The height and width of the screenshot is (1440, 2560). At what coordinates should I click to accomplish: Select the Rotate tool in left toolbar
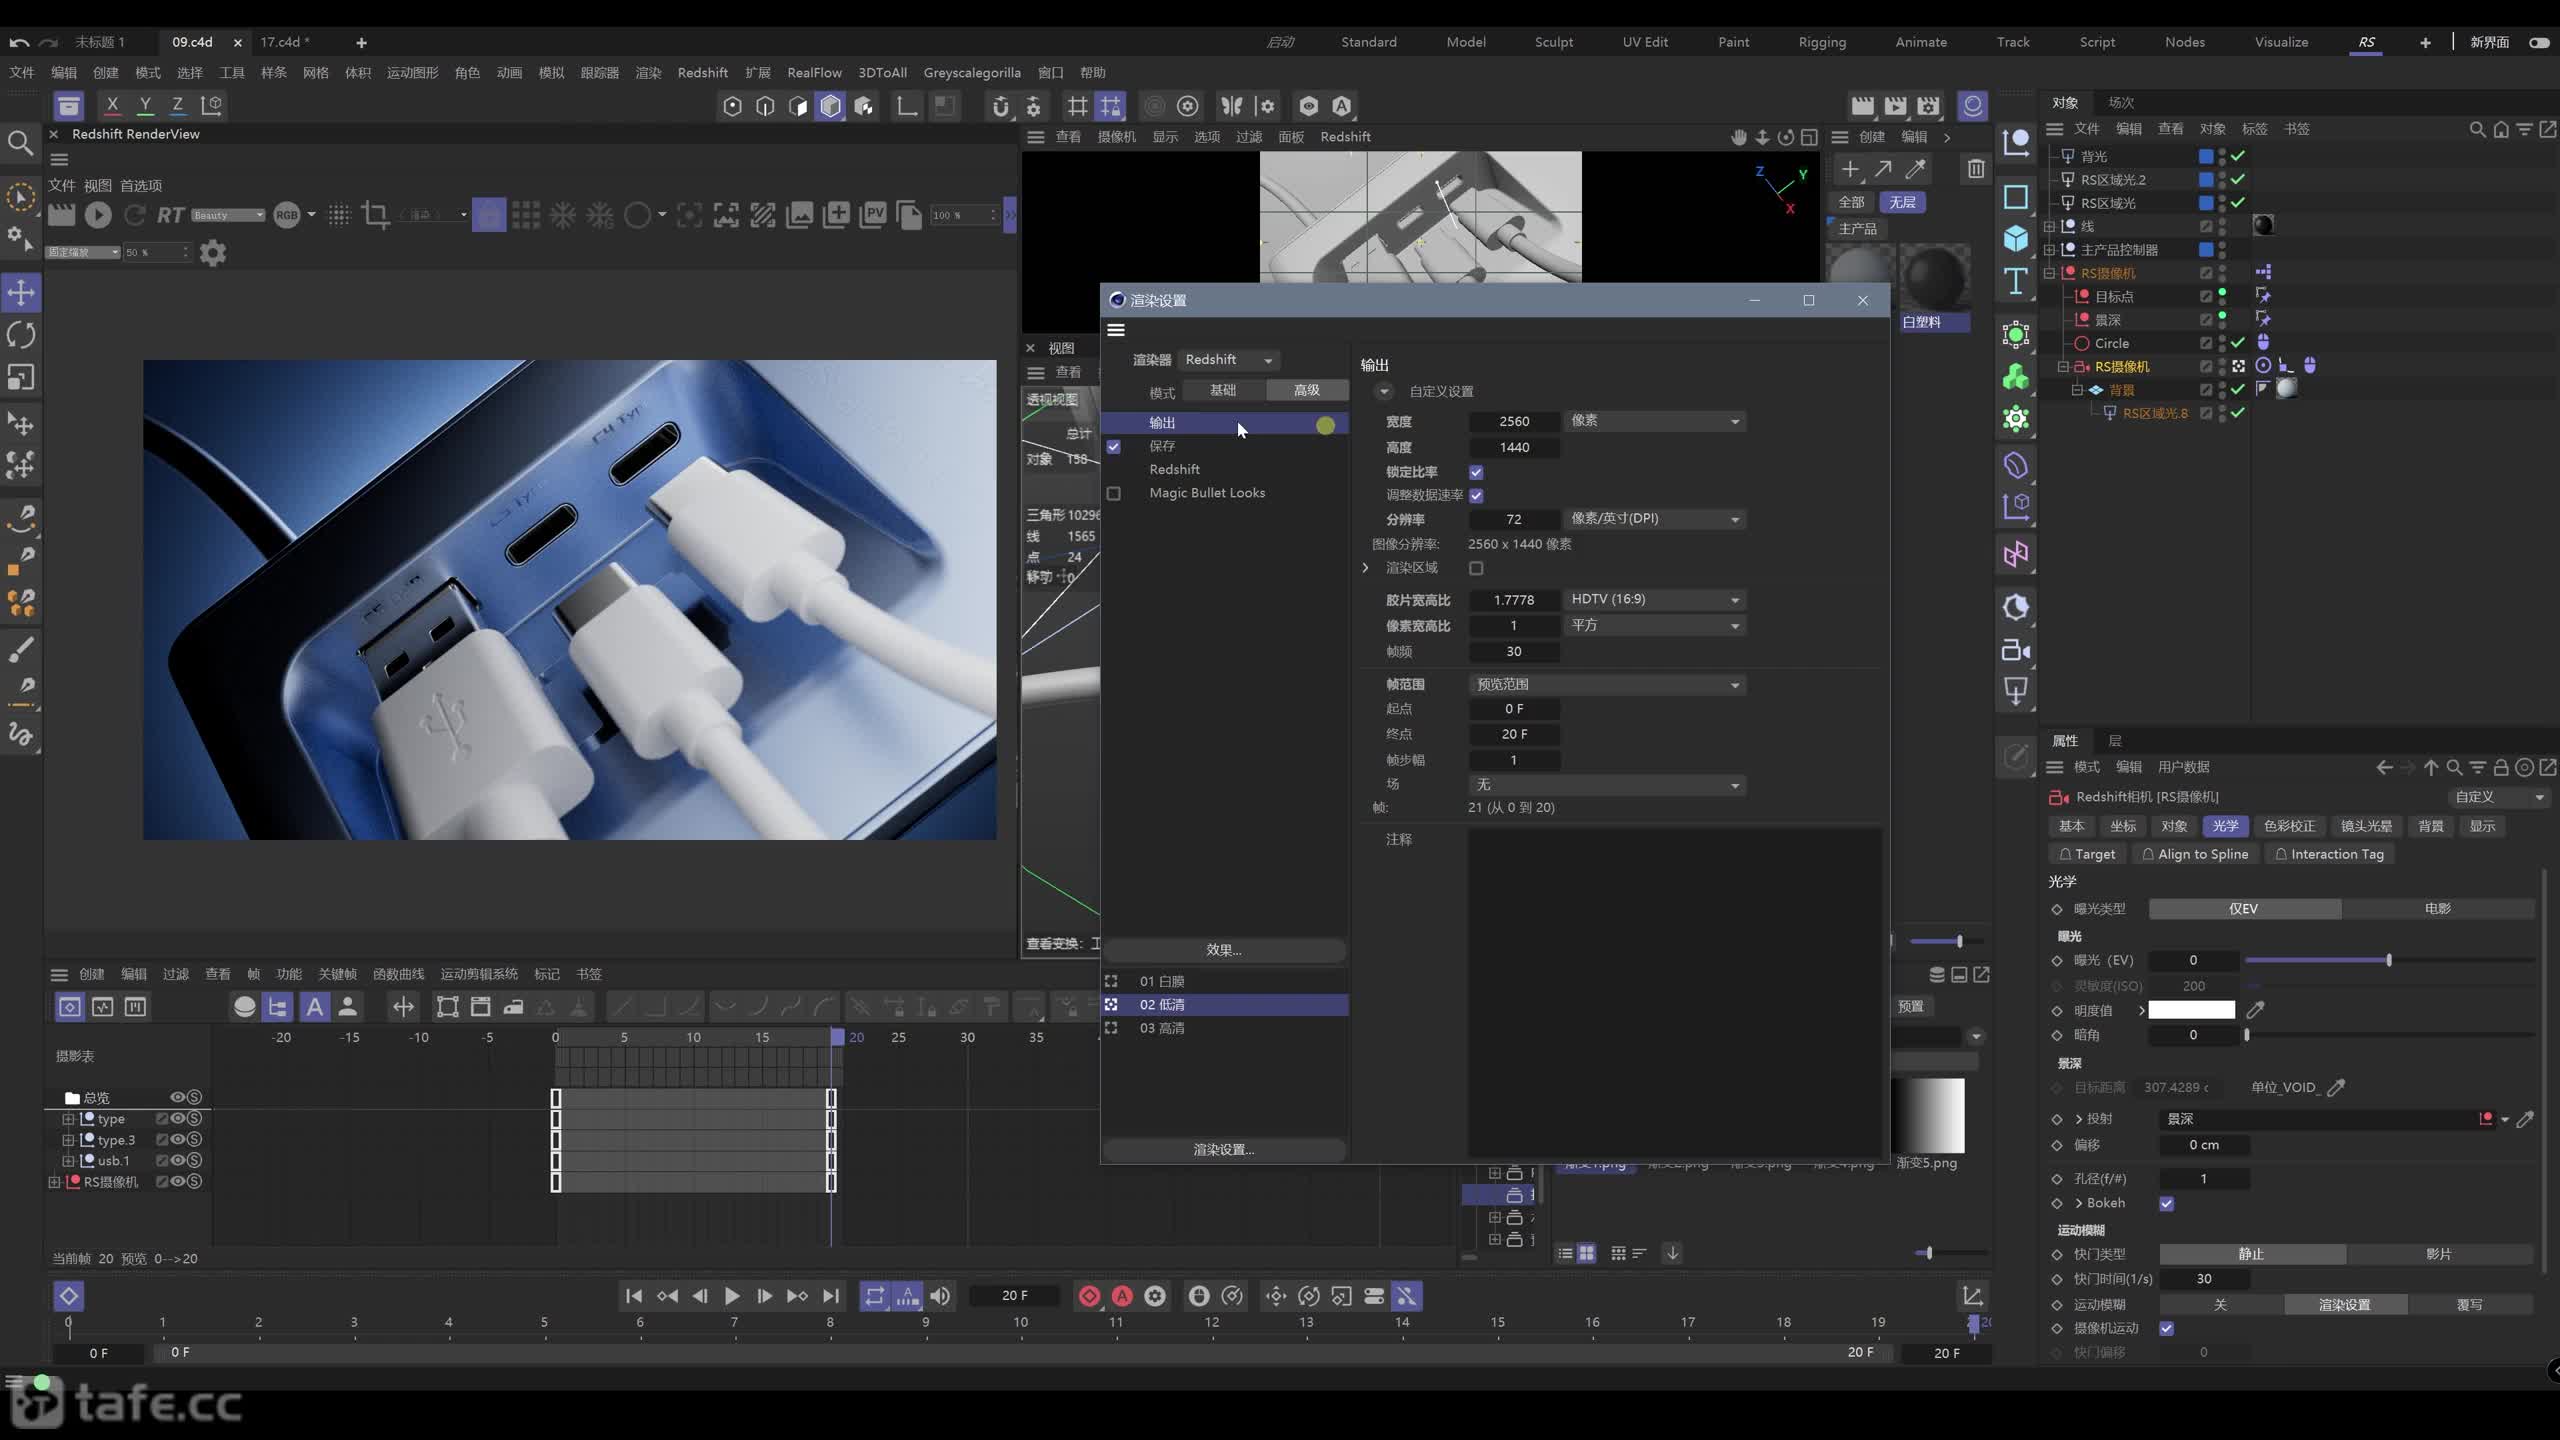click(x=21, y=335)
